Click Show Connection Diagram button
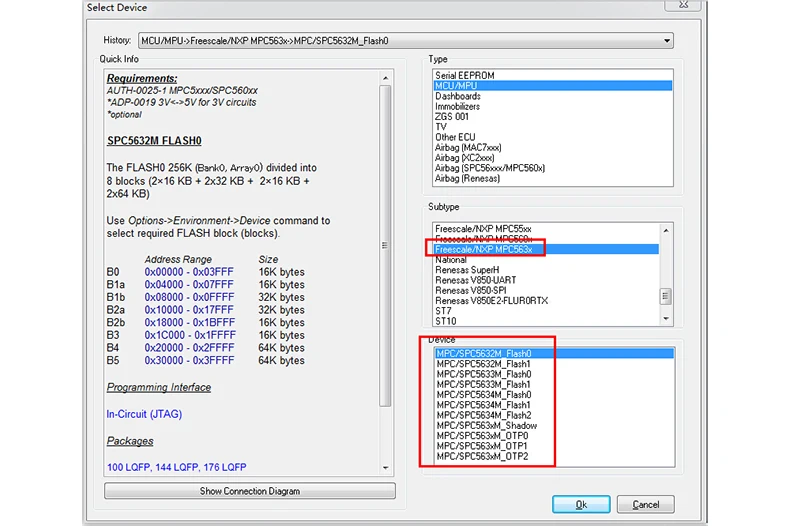Viewport: 790px width, 526px height. click(x=250, y=491)
